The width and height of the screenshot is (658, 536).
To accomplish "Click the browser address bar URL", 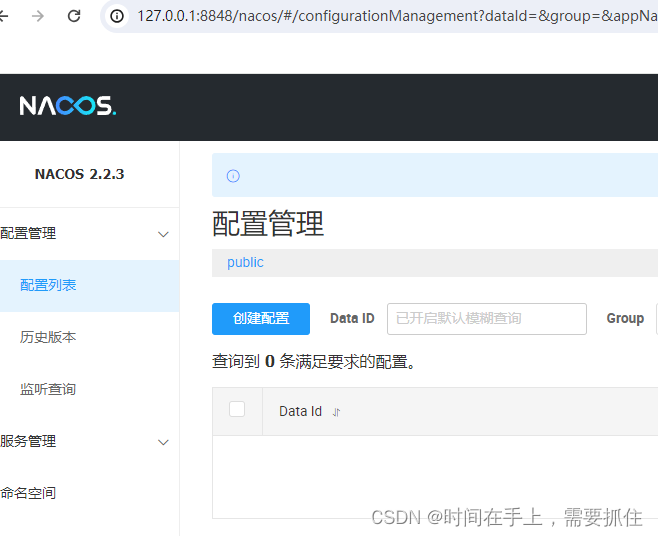I will (397, 16).
